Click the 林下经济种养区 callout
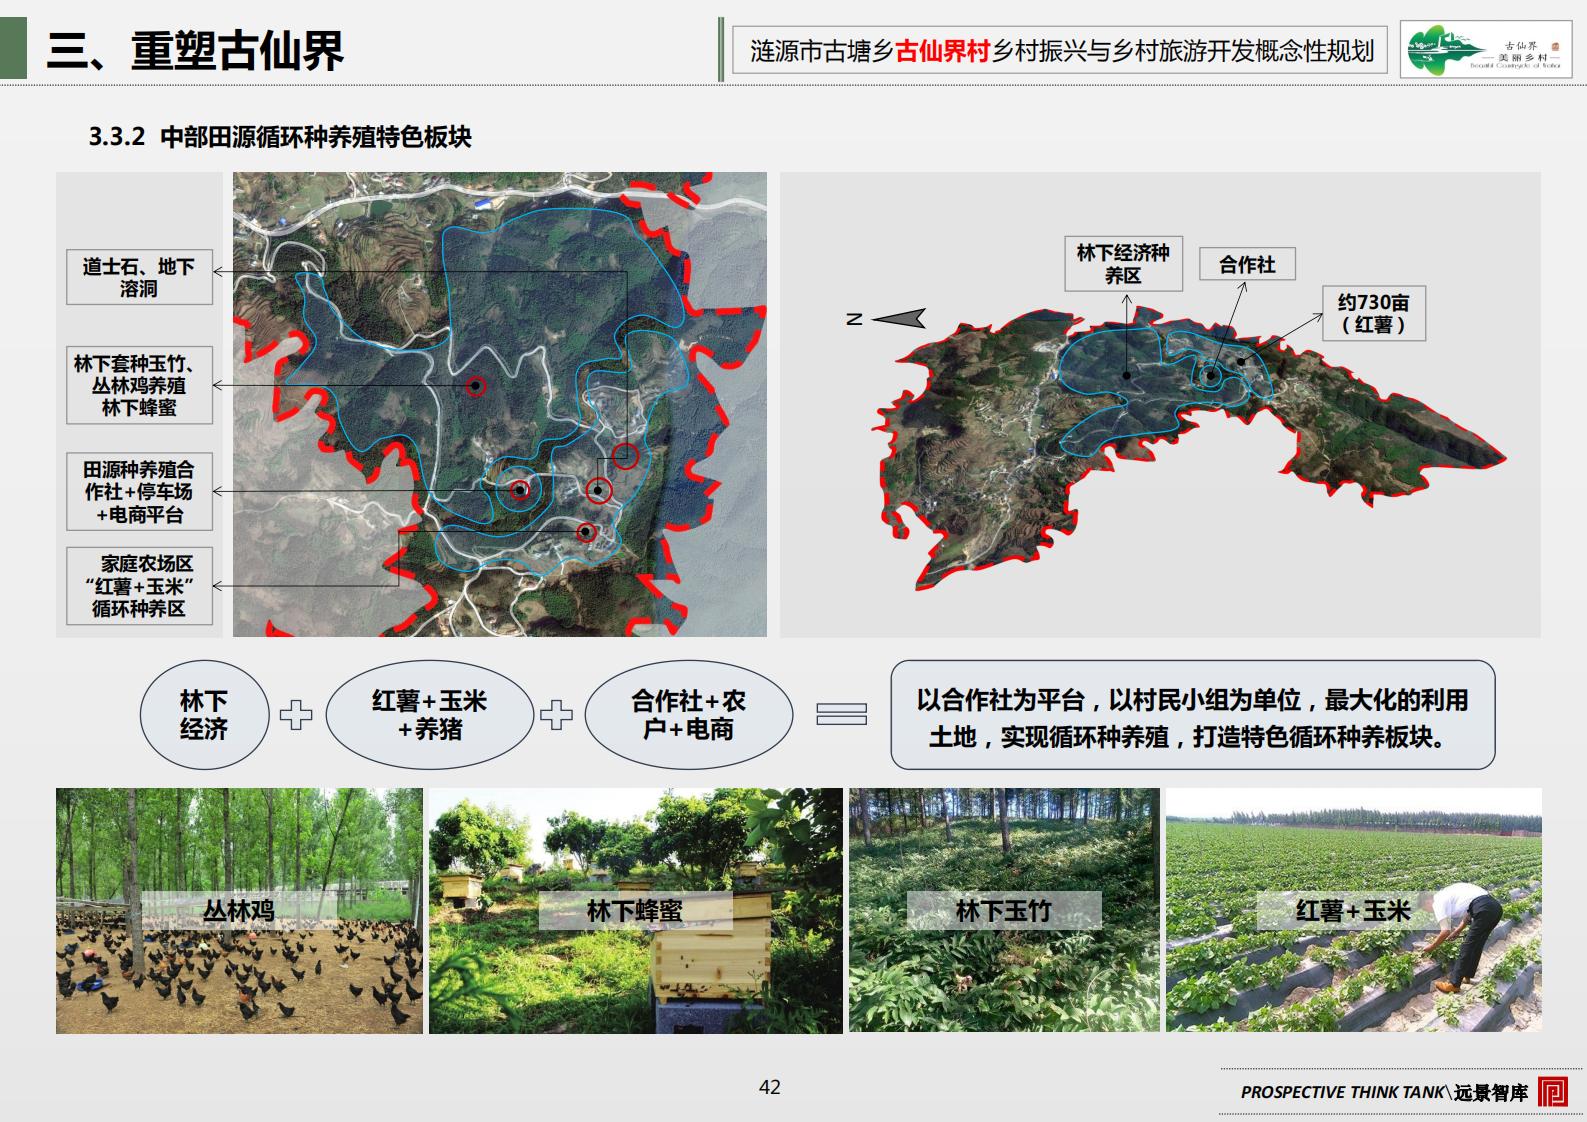 pyautogui.click(x=1123, y=264)
